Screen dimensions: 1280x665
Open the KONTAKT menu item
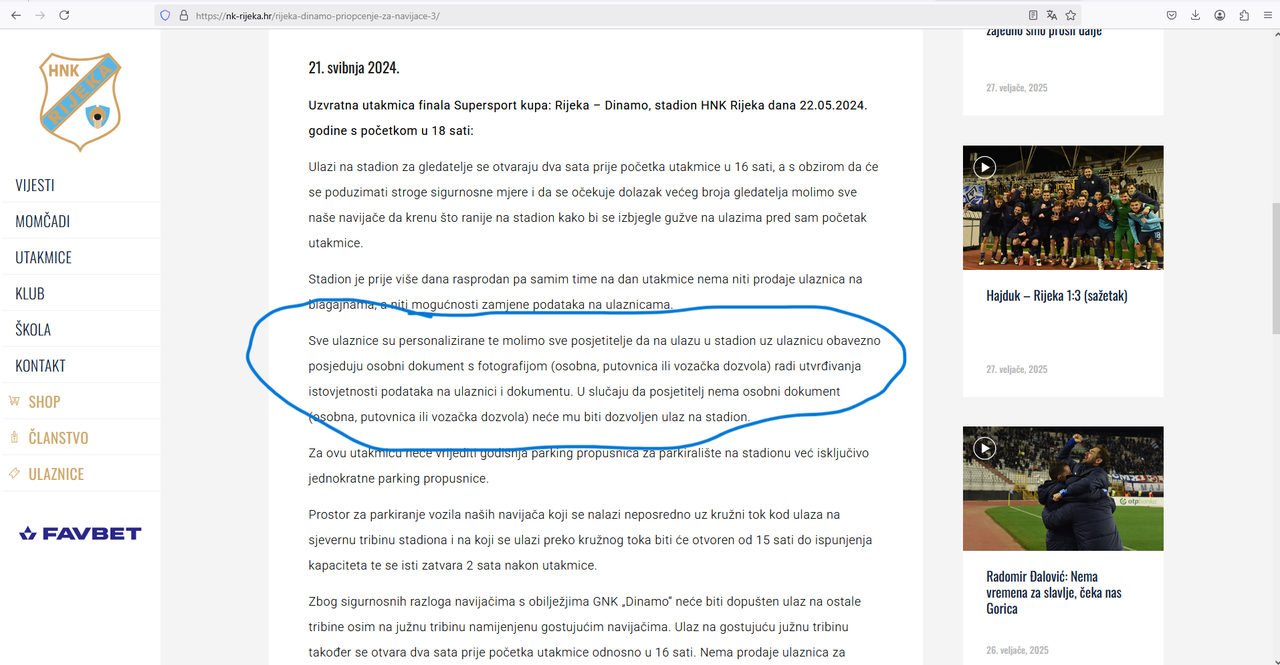tap(40, 365)
